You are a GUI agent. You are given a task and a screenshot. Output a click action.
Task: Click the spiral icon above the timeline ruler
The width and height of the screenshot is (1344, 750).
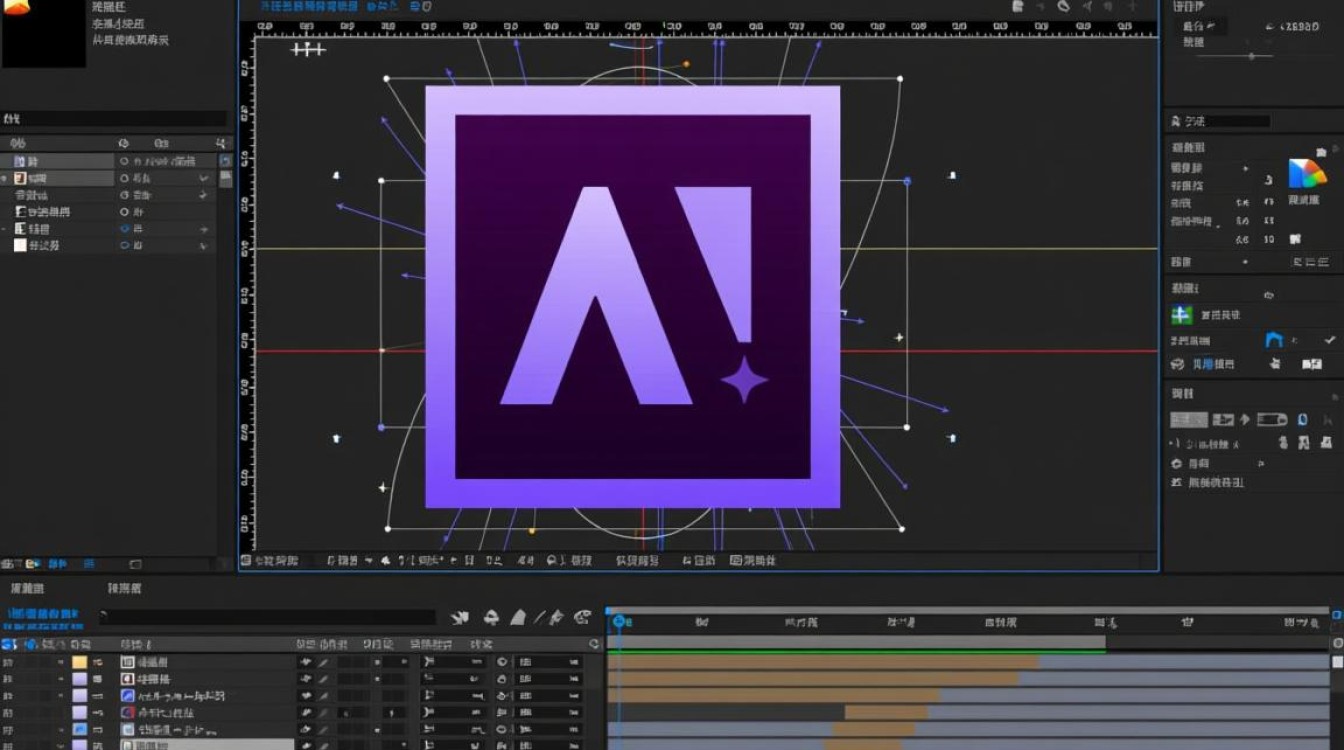tap(583, 618)
